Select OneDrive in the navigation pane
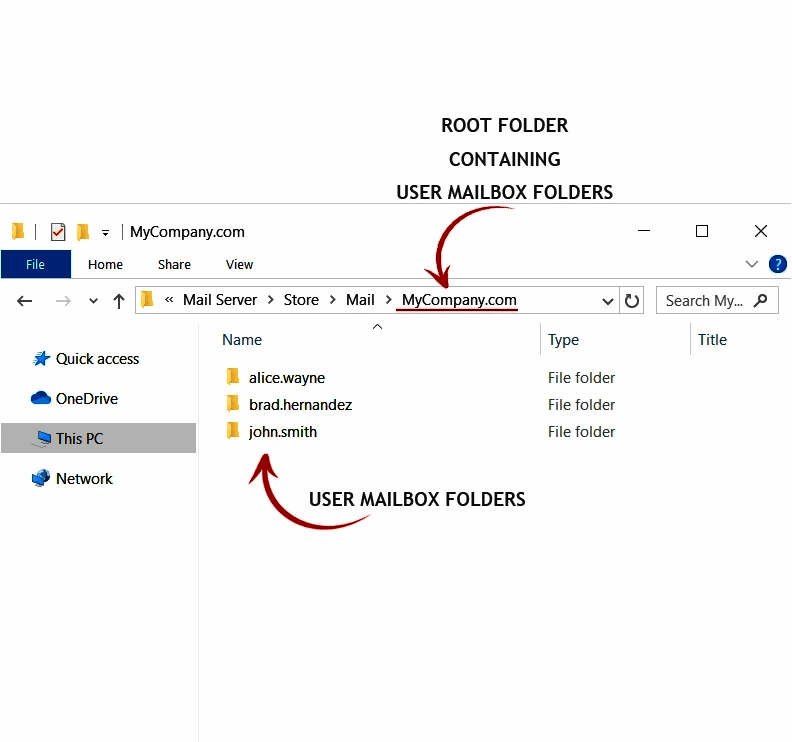The height and width of the screenshot is (742, 792). [86, 399]
